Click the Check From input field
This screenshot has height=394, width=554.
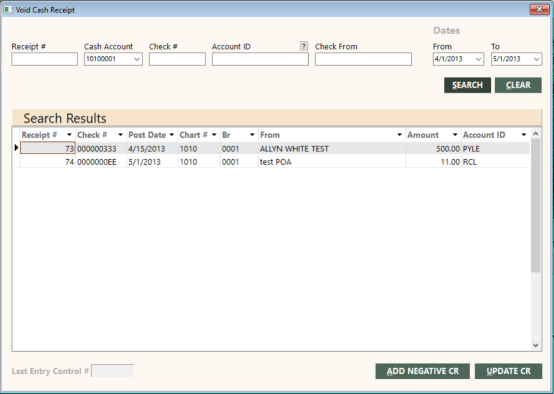[363, 59]
